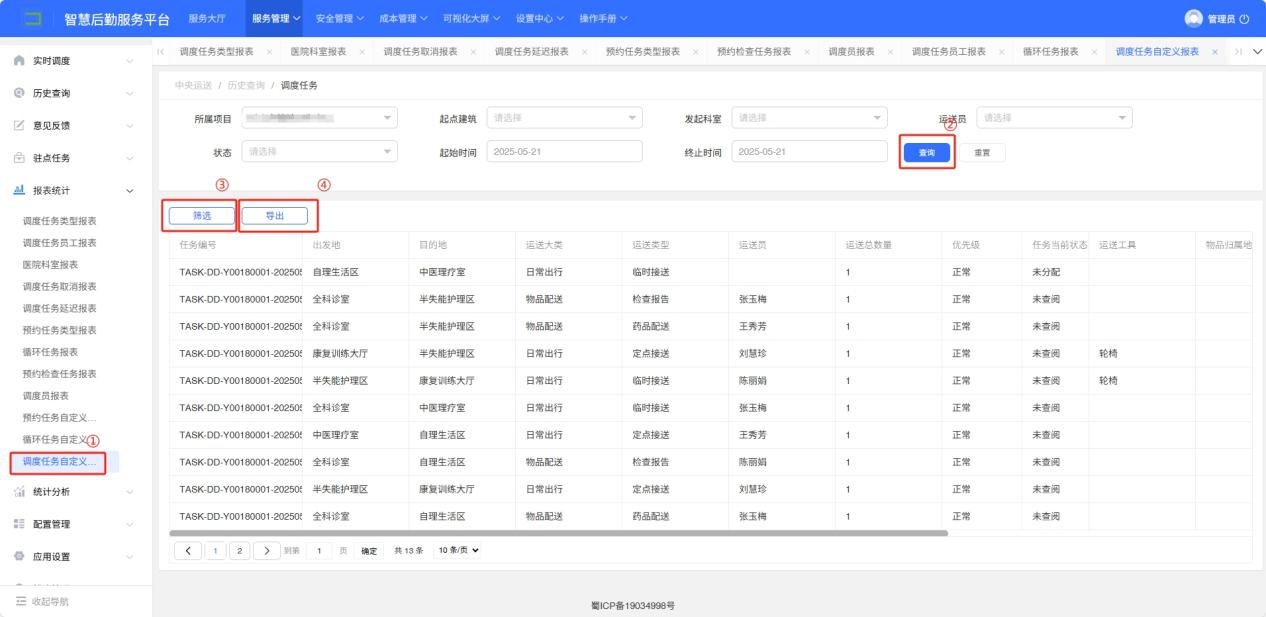Click the 收起导航 collapse icon

pos(19,601)
